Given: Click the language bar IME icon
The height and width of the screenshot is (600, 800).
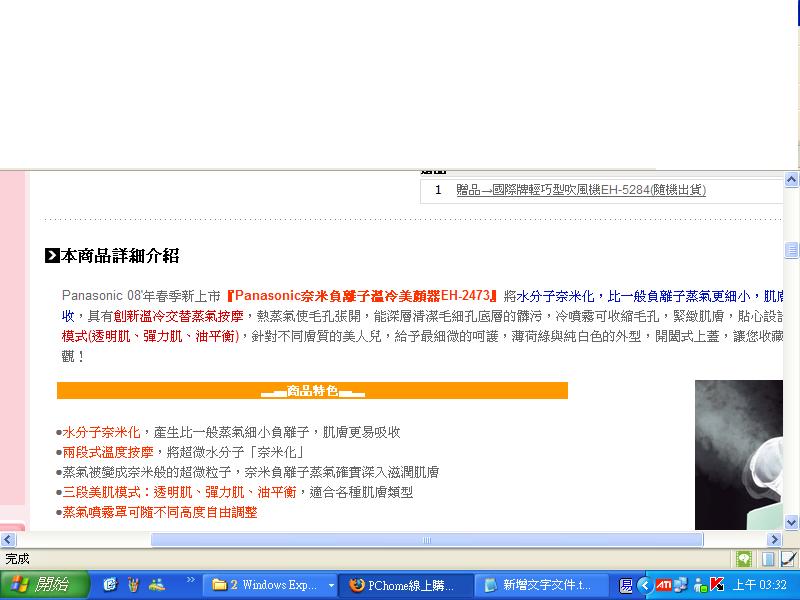Looking at the screenshot, I should [x=626, y=585].
